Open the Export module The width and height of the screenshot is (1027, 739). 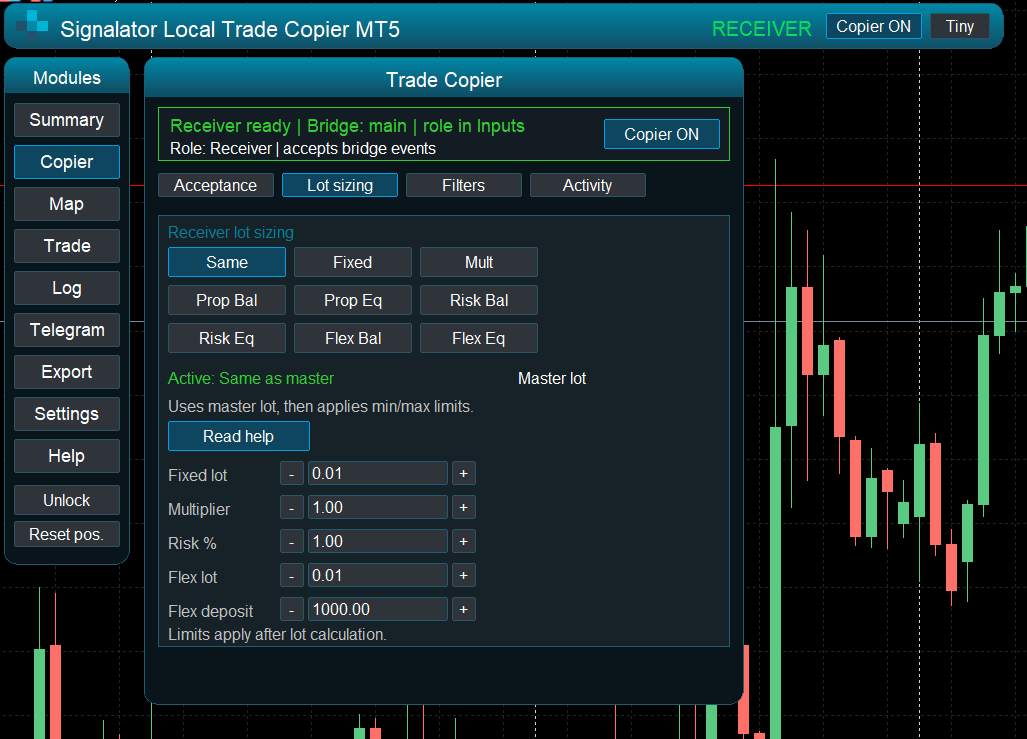pyautogui.click(x=67, y=371)
